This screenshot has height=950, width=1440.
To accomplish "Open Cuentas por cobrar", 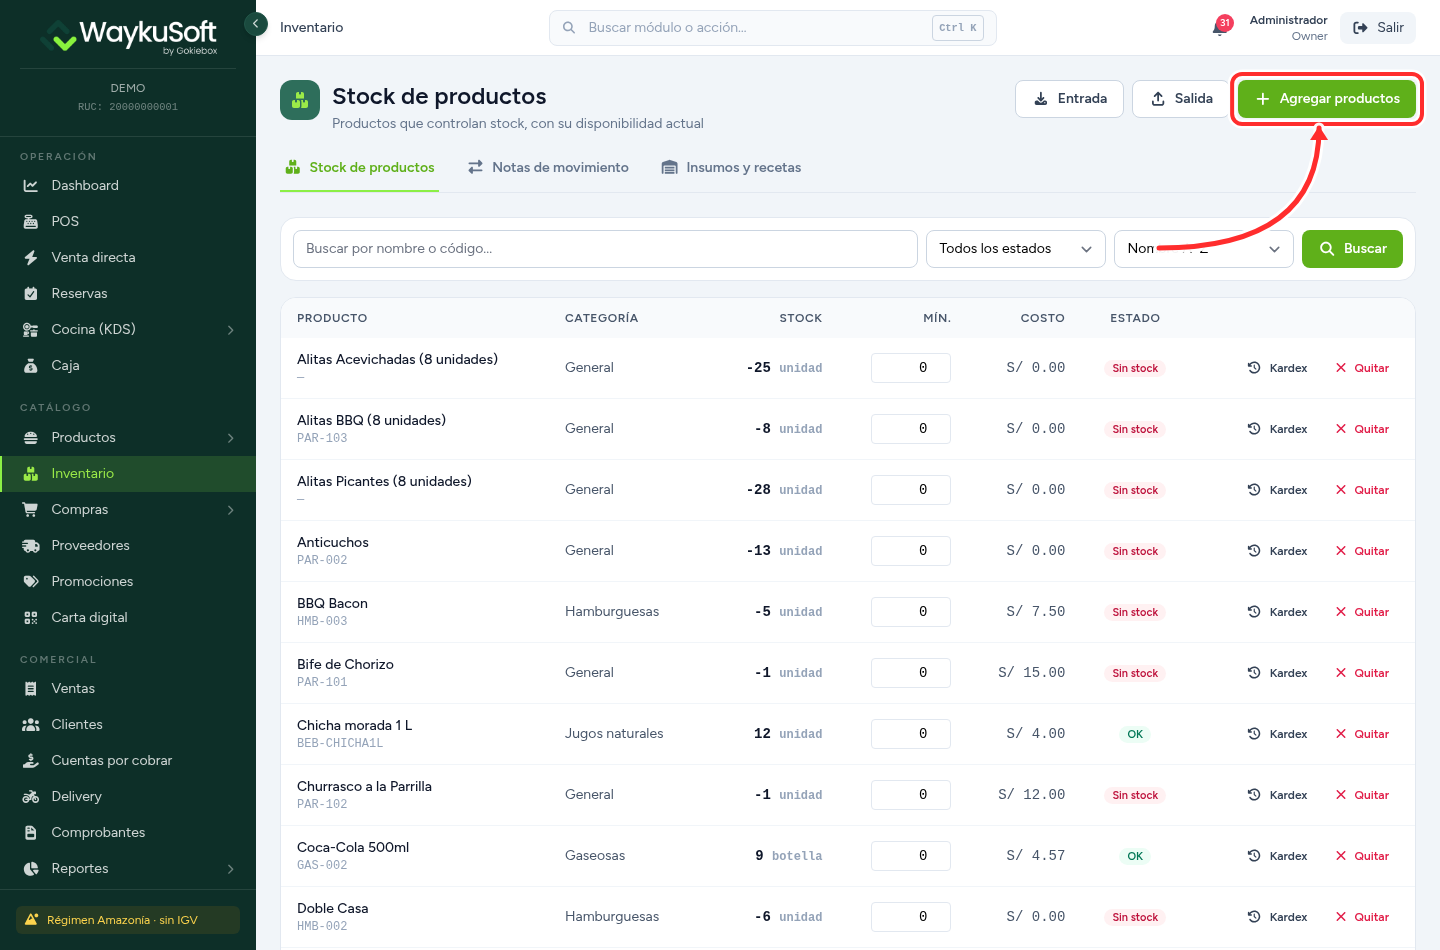I will click(128, 760).
